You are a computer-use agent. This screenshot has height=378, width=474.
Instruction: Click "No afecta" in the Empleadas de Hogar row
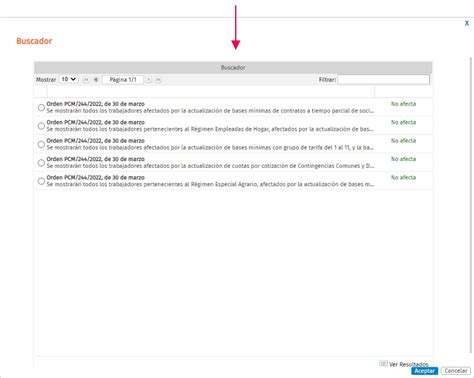click(403, 122)
